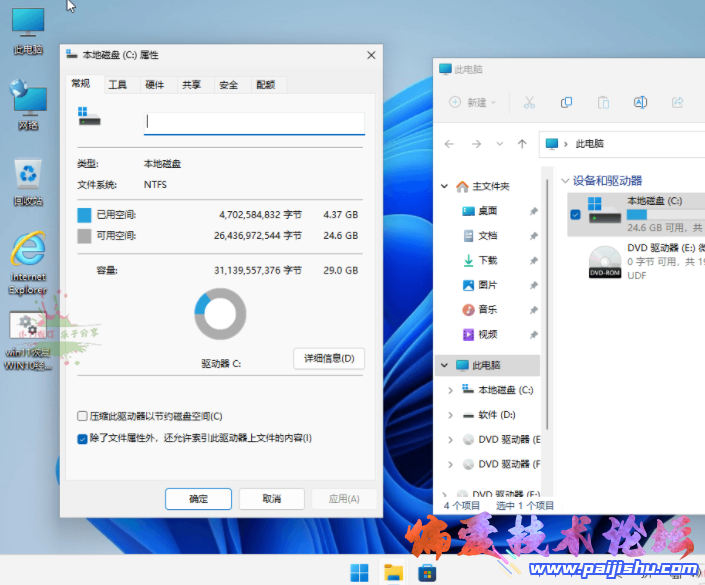Enable compress this drive to save space

pyautogui.click(x=83, y=416)
